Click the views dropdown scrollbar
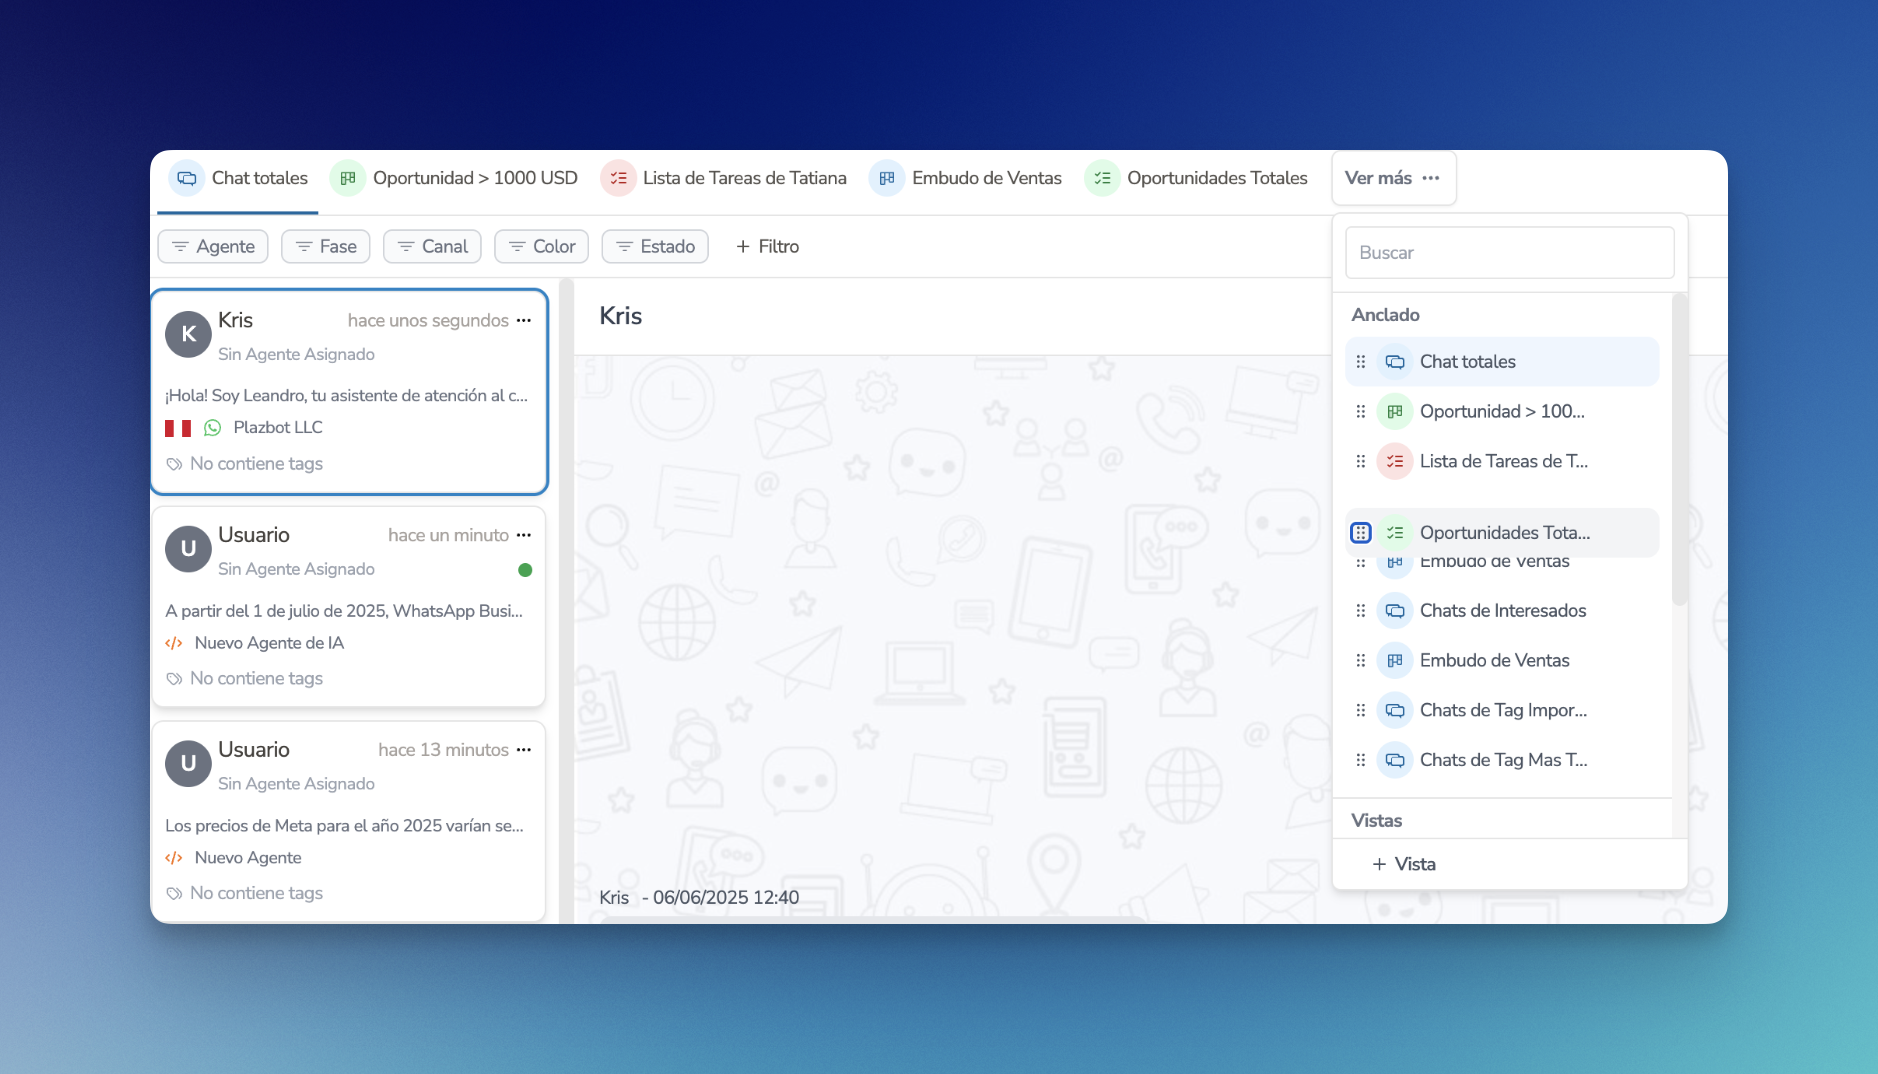Screen dimensions: 1878x1074 click(x=1680, y=450)
